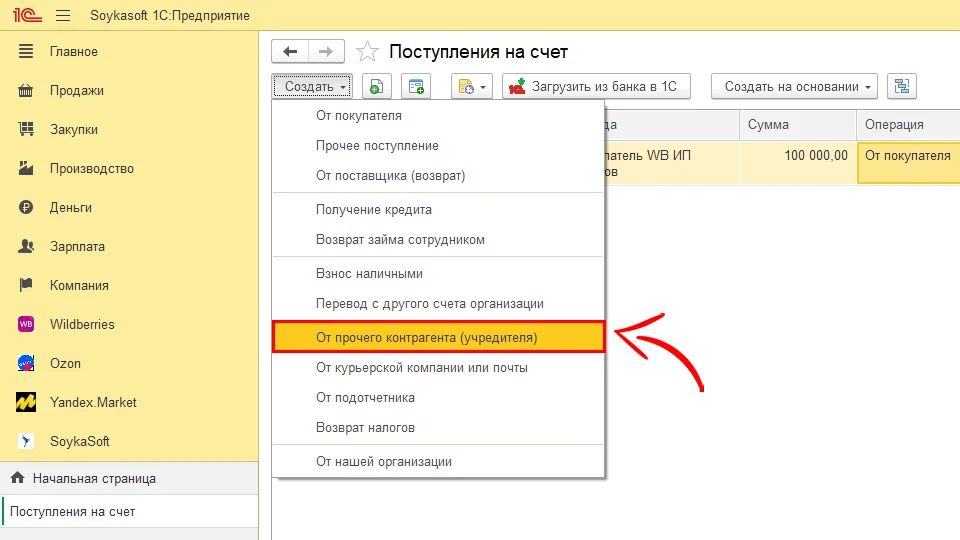Viewport: 960px width, 540px height.
Task: Open the hamburger main menu icon
Action: pos(63,15)
